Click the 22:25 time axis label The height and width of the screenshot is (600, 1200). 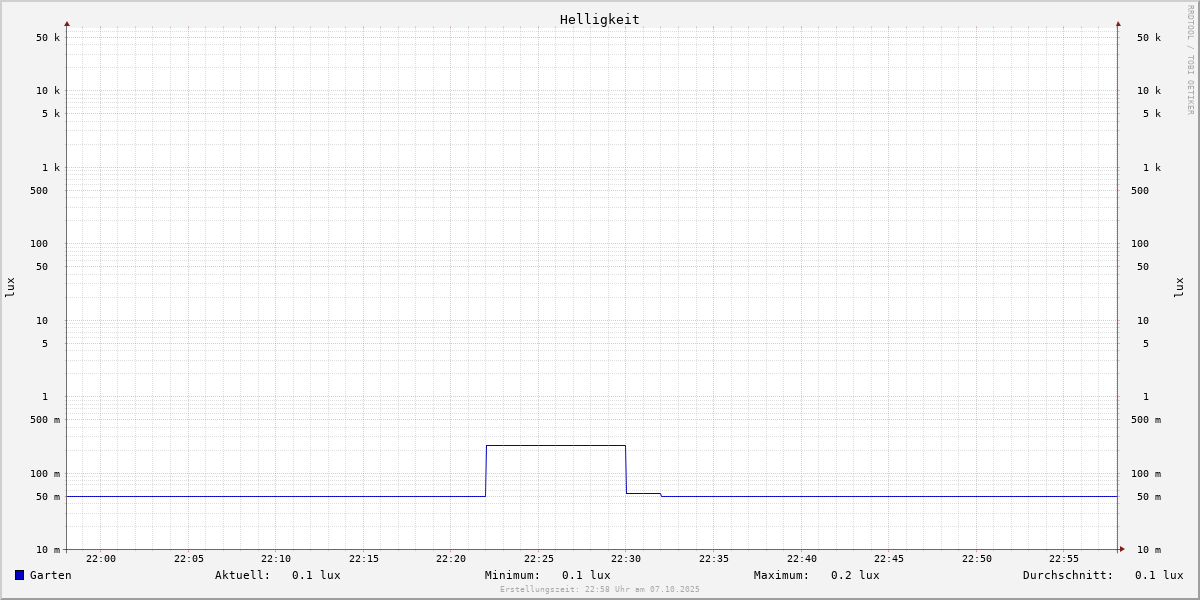(539, 559)
